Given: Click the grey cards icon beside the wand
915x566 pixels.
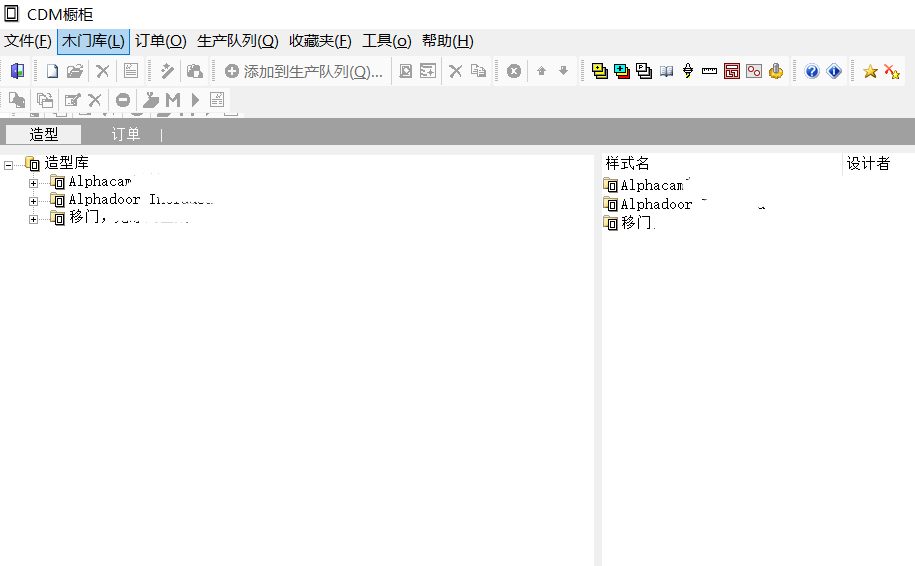Looking at the screenshot, I should 194,71.
